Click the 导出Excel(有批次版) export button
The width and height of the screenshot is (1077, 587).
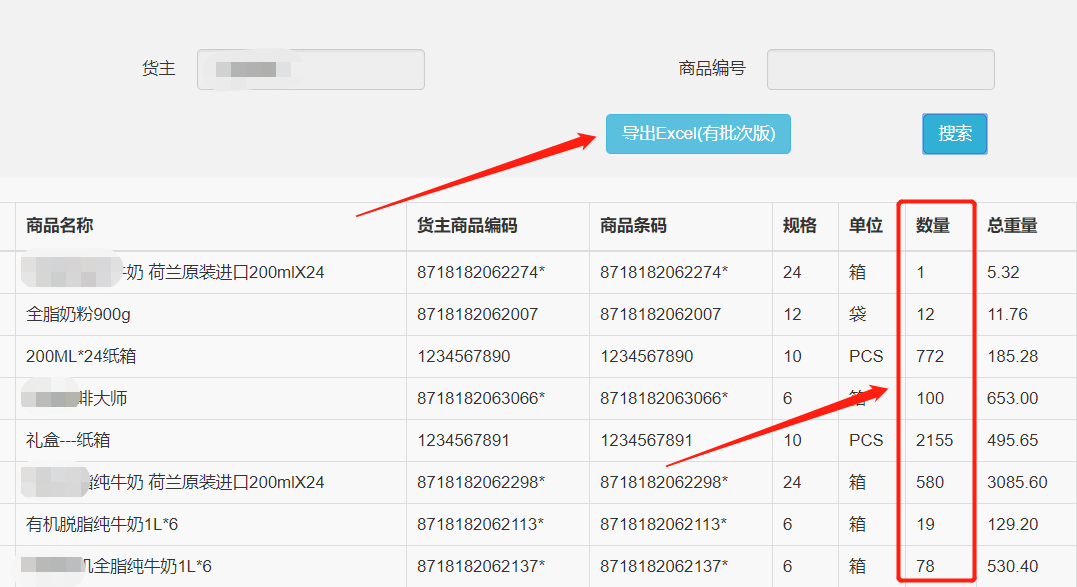pos(698,134)
